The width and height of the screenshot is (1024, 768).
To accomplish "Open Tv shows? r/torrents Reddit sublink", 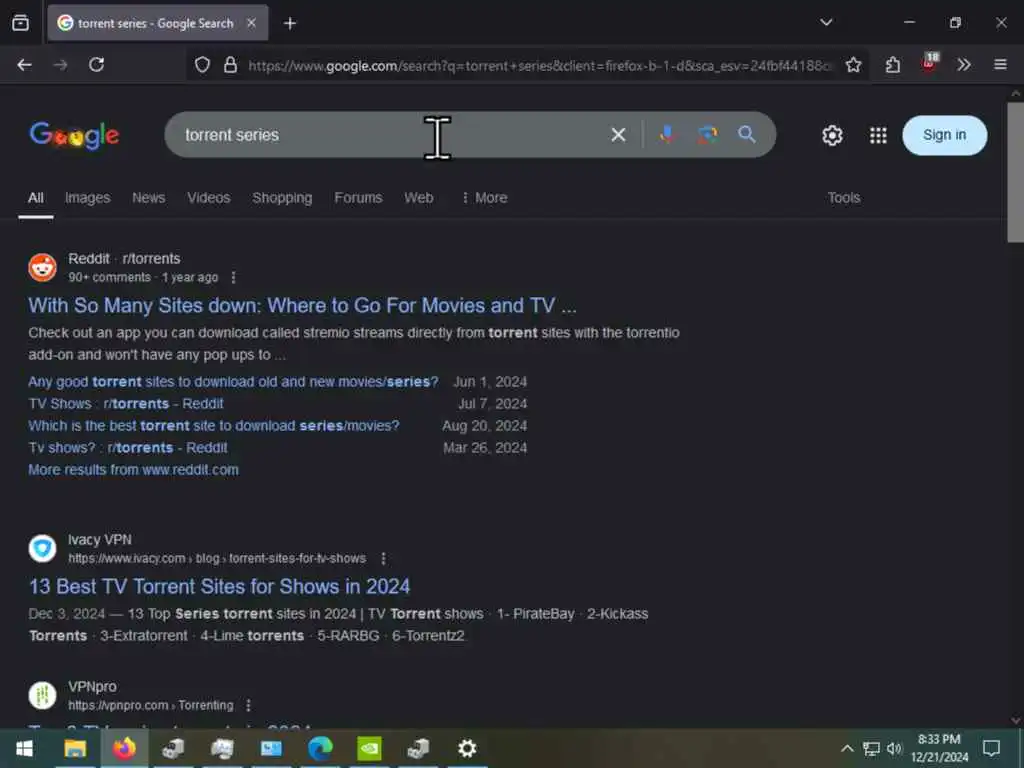I will pos(128,448).
